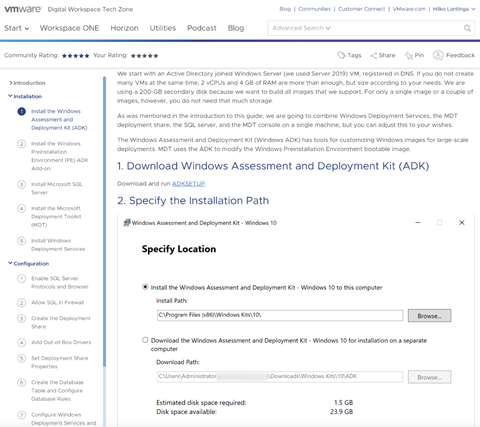Click the Specify the Installation Path heading
480x427 pixels.
point(193,201)
